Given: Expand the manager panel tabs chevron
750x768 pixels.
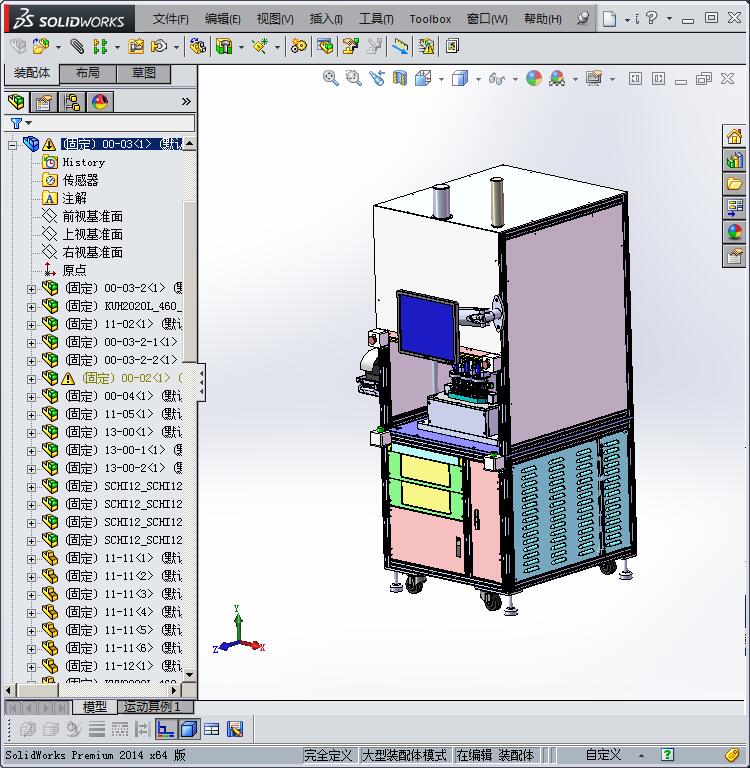Looking at the screenshot, I should coord(186,101).
